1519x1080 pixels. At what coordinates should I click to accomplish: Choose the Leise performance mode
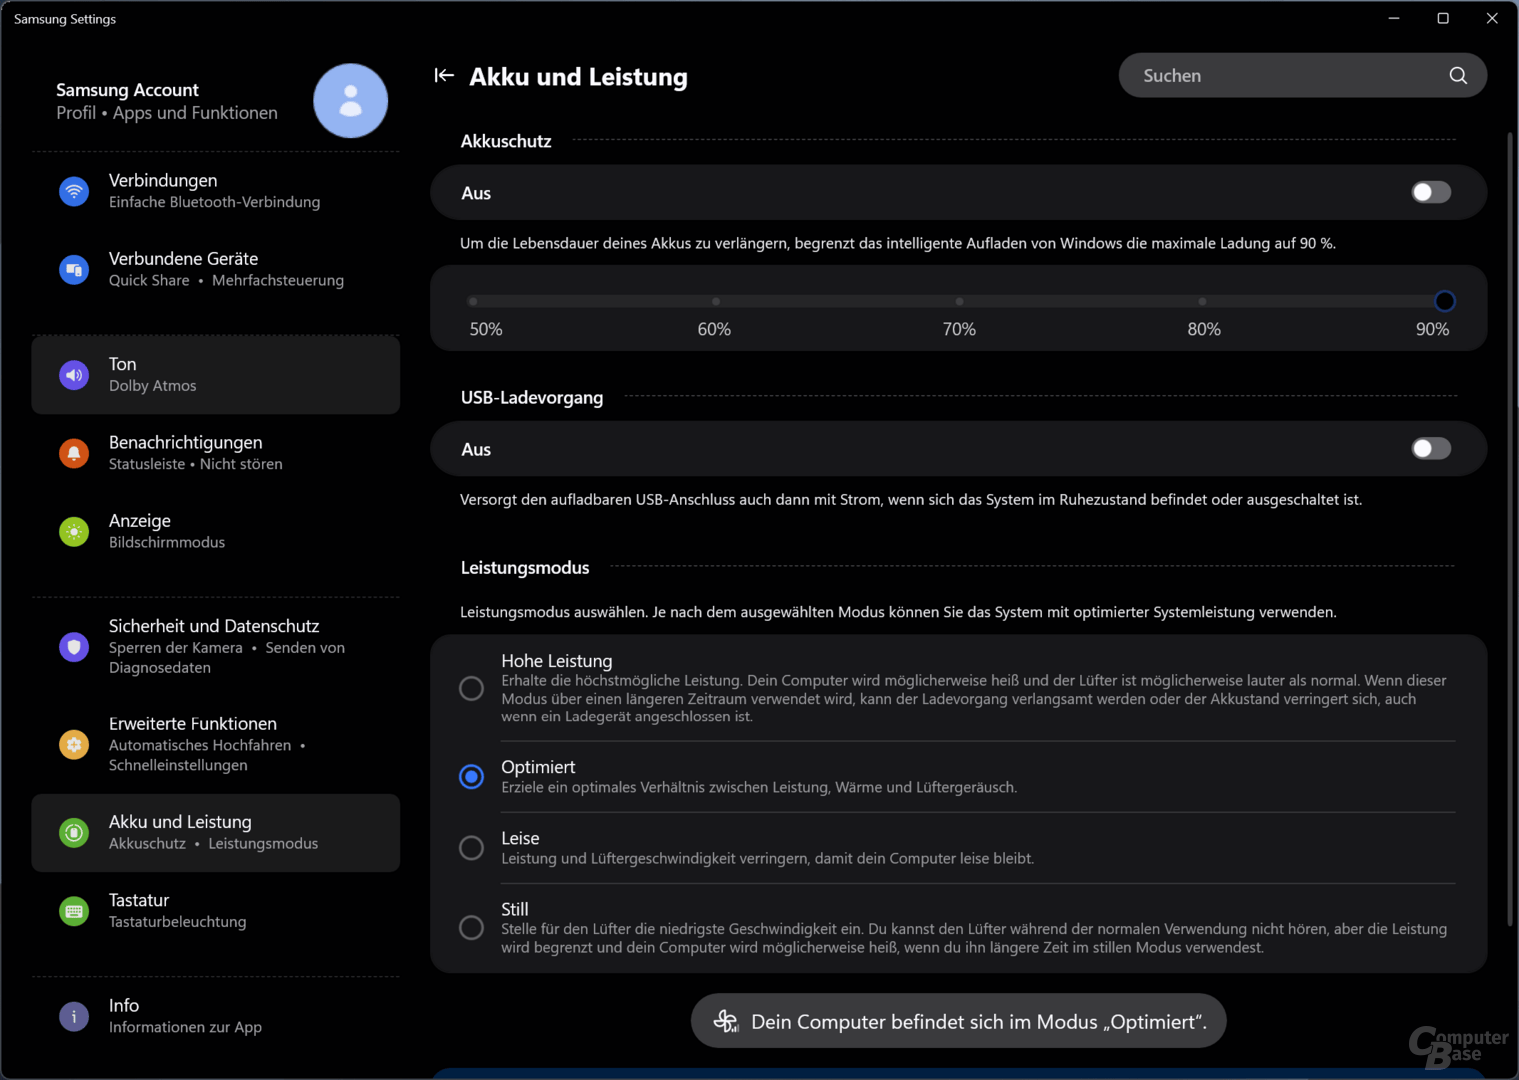[471, 848]
